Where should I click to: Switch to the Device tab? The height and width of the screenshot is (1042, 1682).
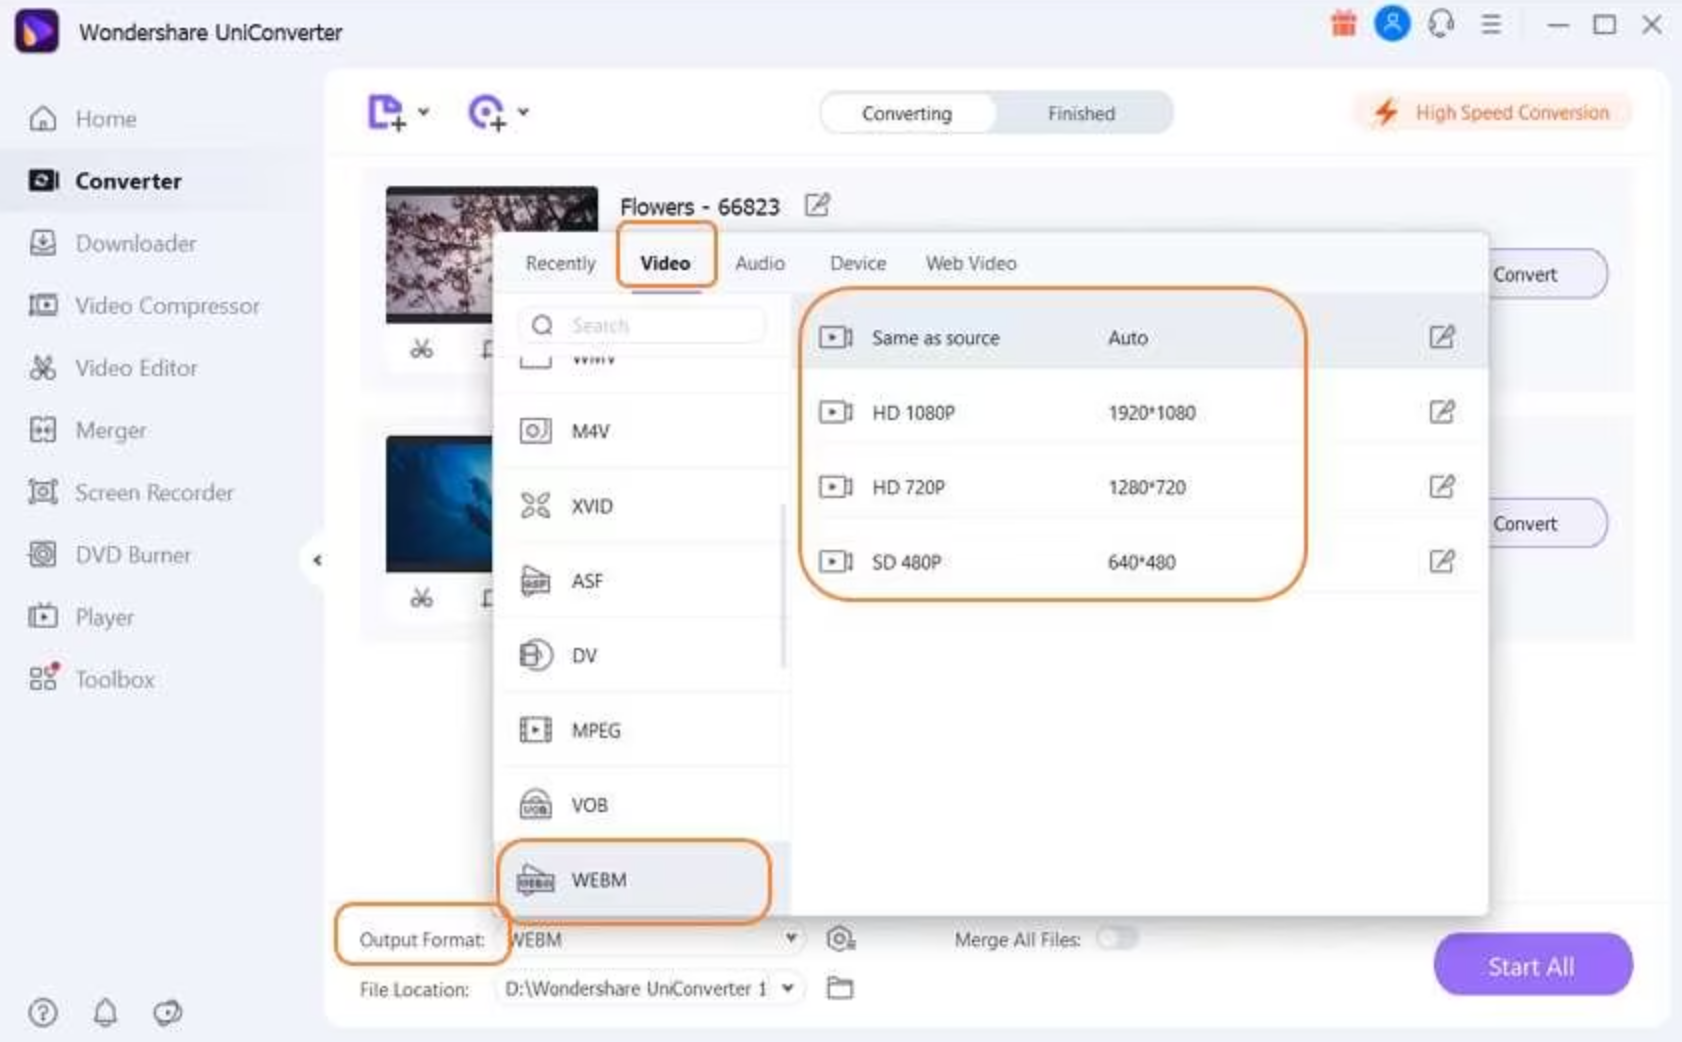[x=858, y=263]
